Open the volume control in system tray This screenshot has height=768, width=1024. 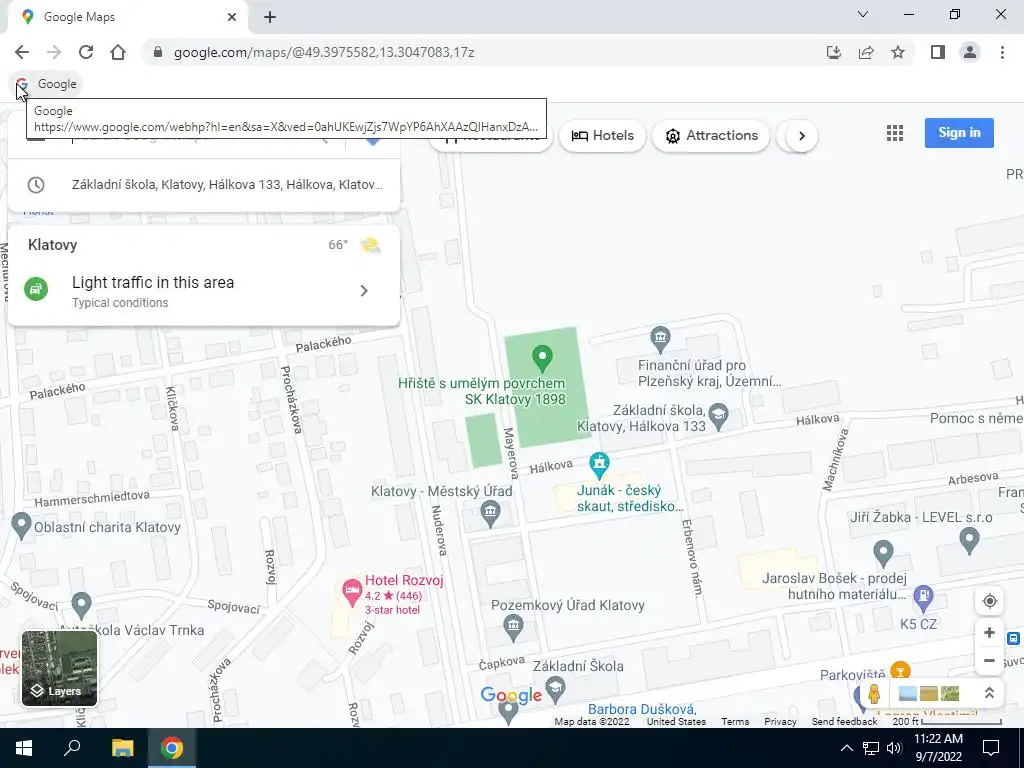[894, 748]
